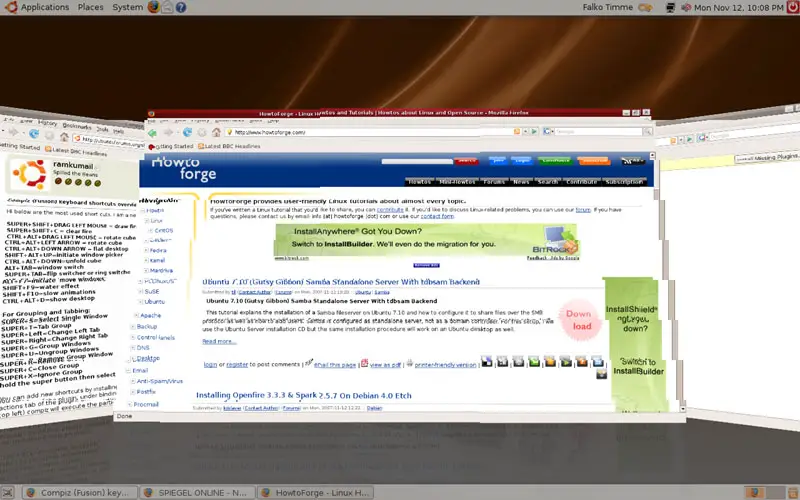Click Home icon in Compiz Fusion forum window

[64, 137]
